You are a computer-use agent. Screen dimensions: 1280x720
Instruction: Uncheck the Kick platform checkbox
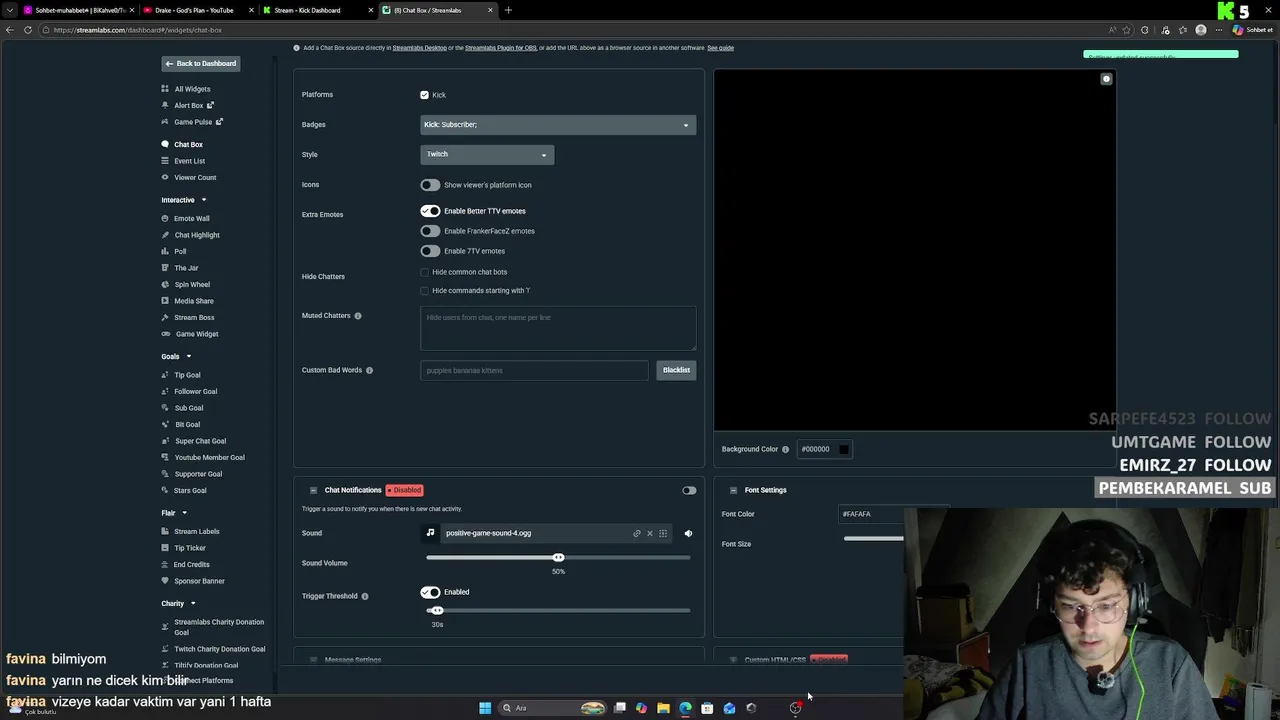click(x=425, y=95)
